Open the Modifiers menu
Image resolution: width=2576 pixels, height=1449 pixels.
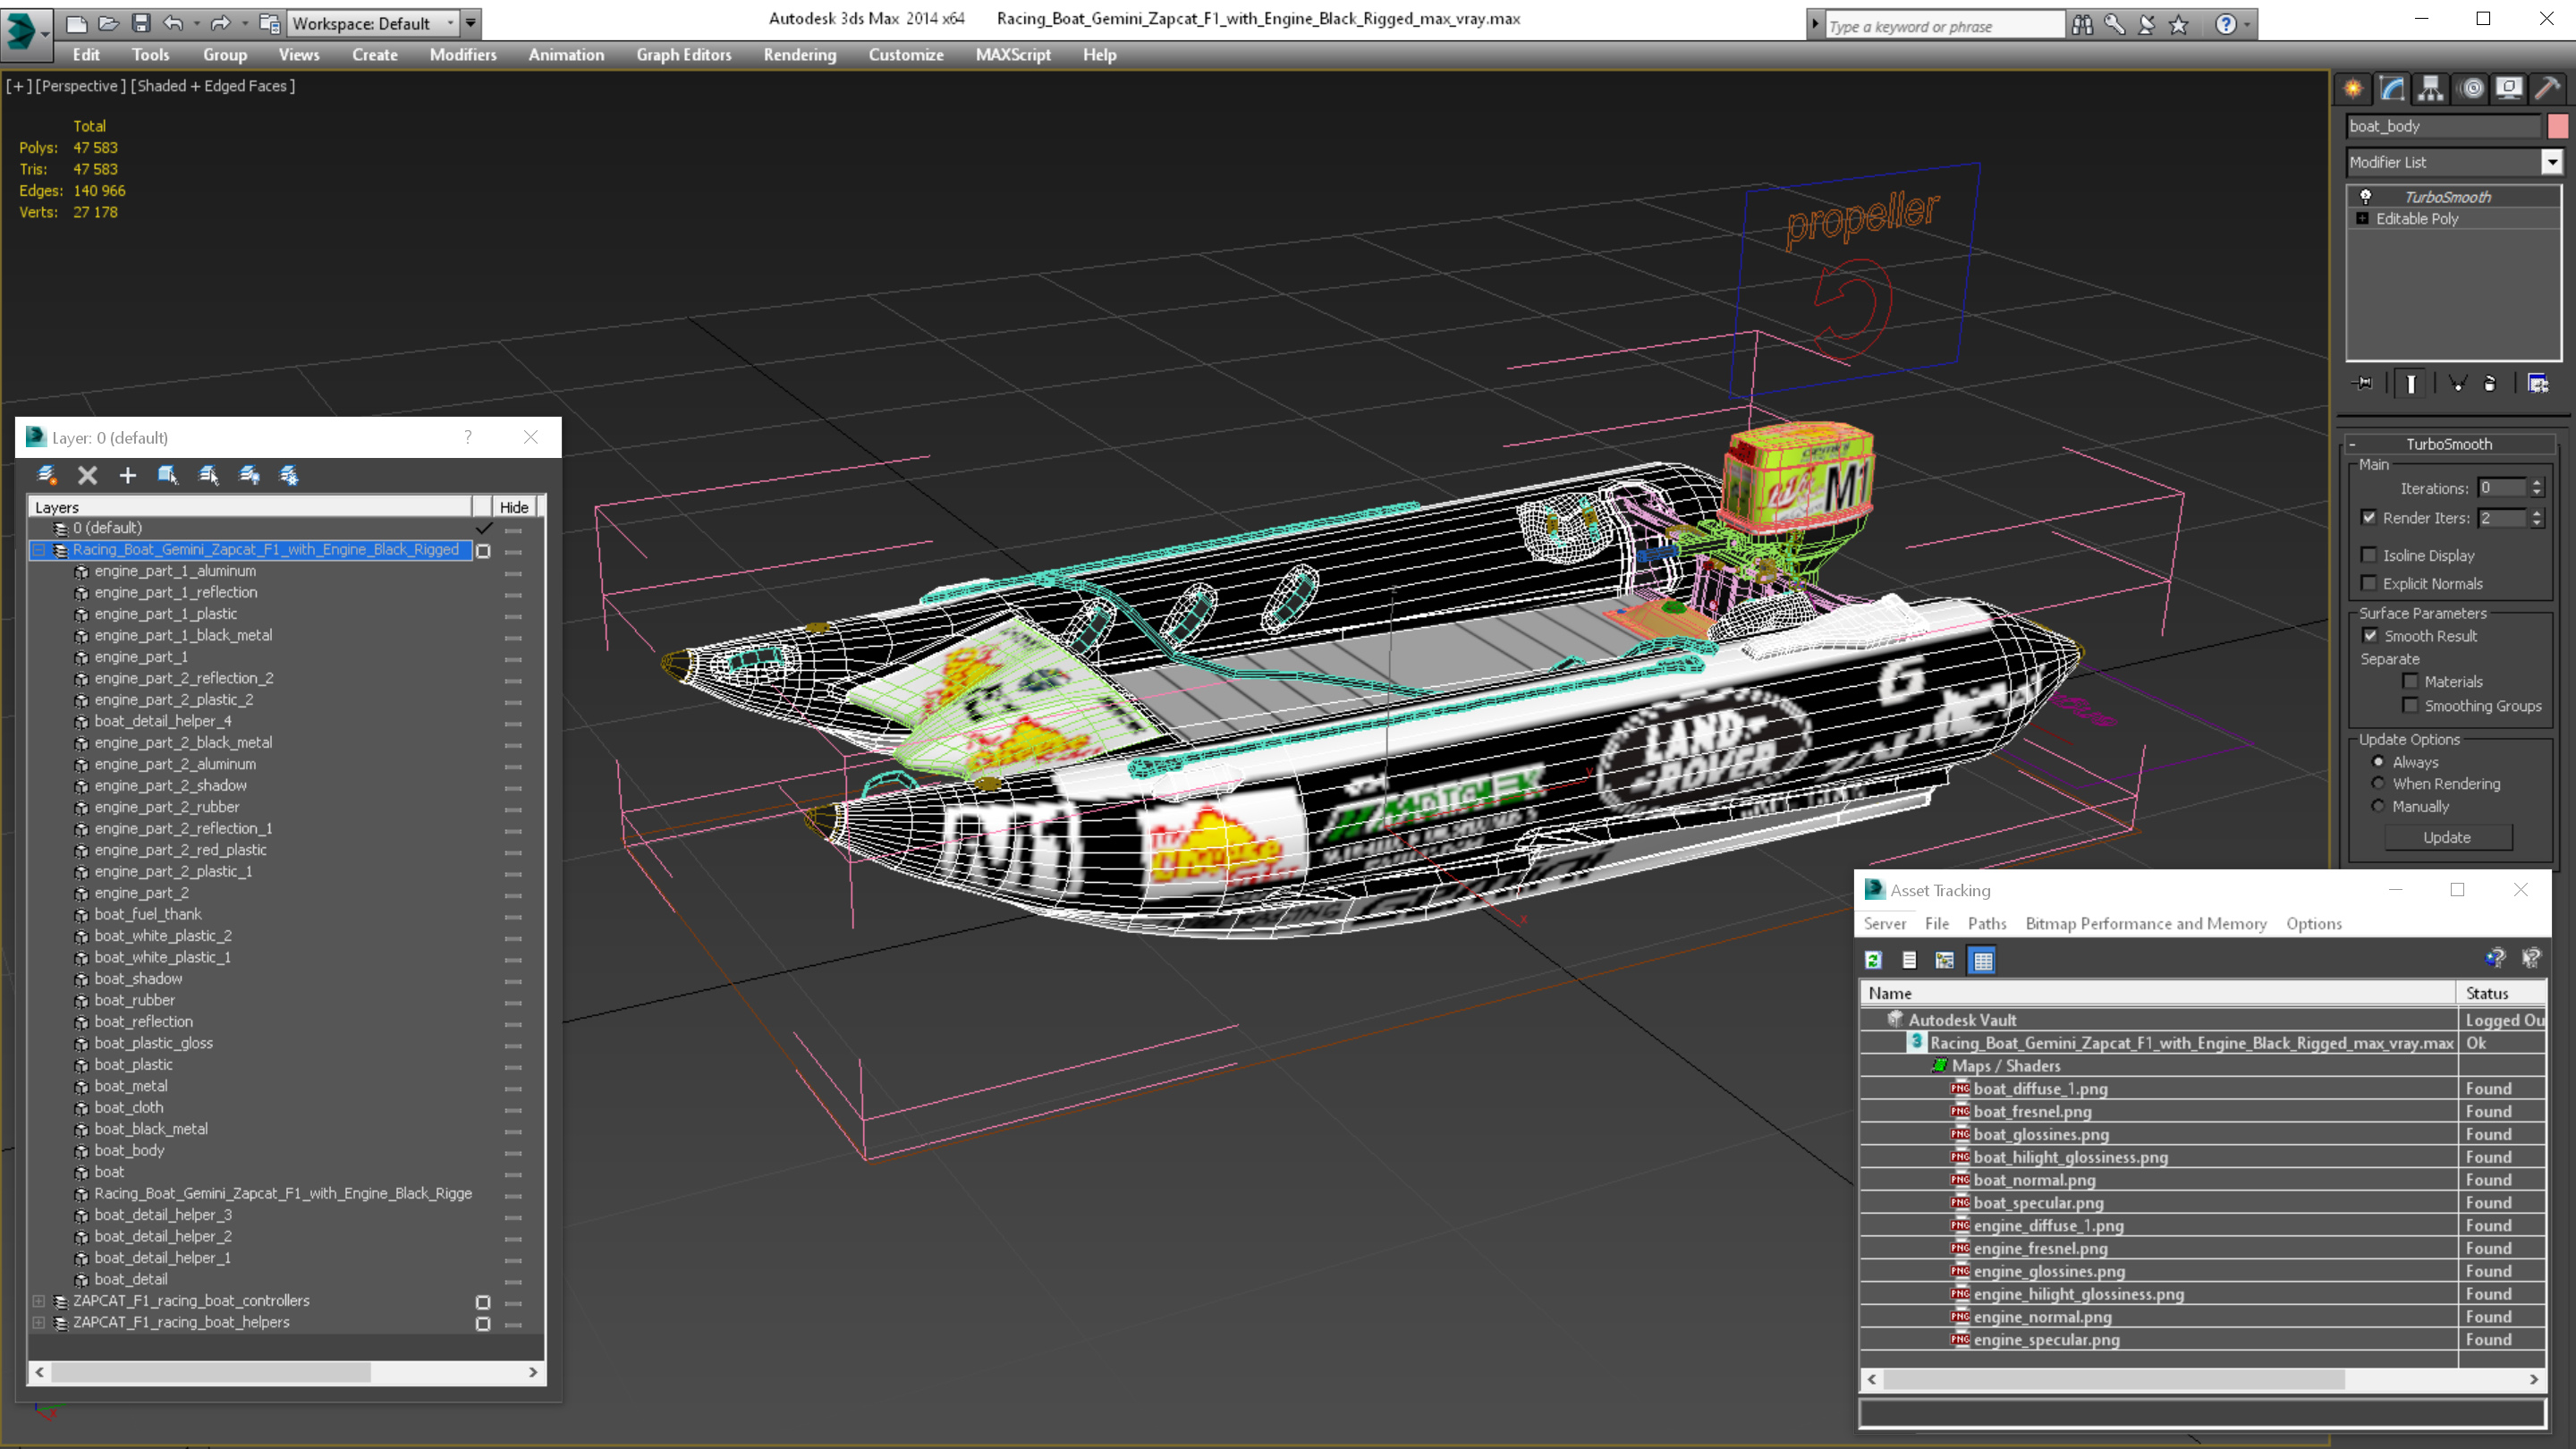(x=463, y=55)
